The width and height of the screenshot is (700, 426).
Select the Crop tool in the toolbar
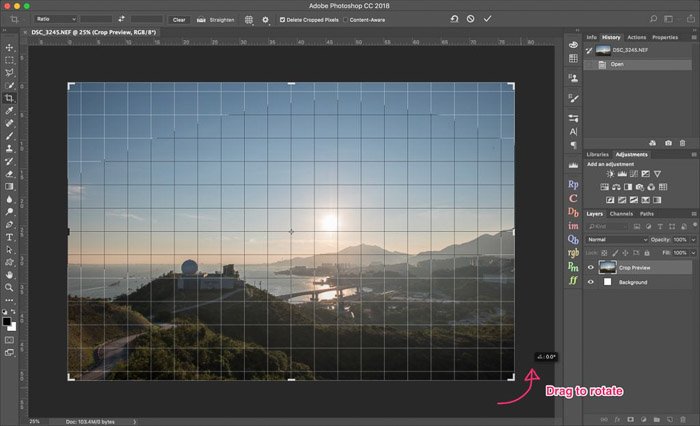pyautogui.click(x=9, y=98)
